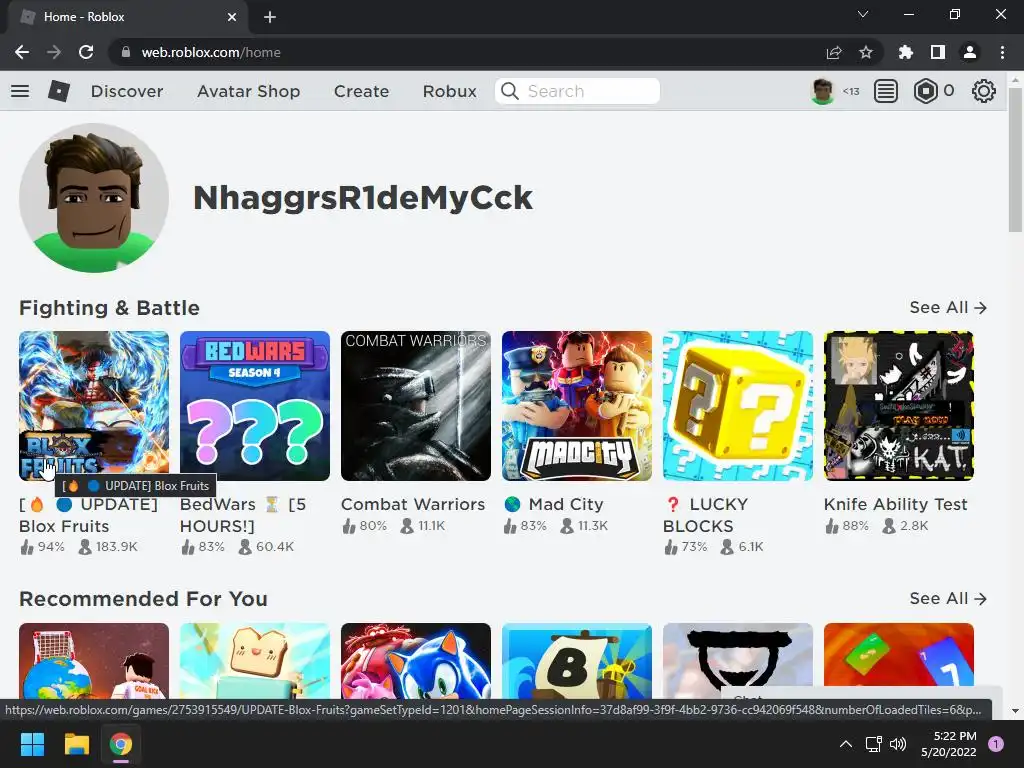
Task: Open the network icon in system tray
Action: [x=873, y=744]
